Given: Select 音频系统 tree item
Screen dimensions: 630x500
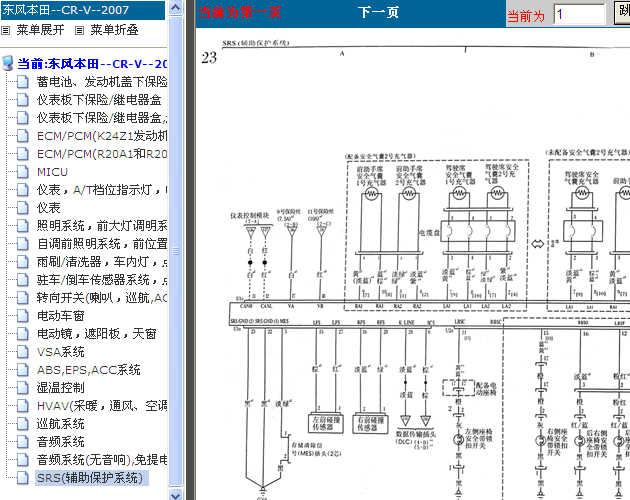Looking at the screenshot, I should click(61, 442).
